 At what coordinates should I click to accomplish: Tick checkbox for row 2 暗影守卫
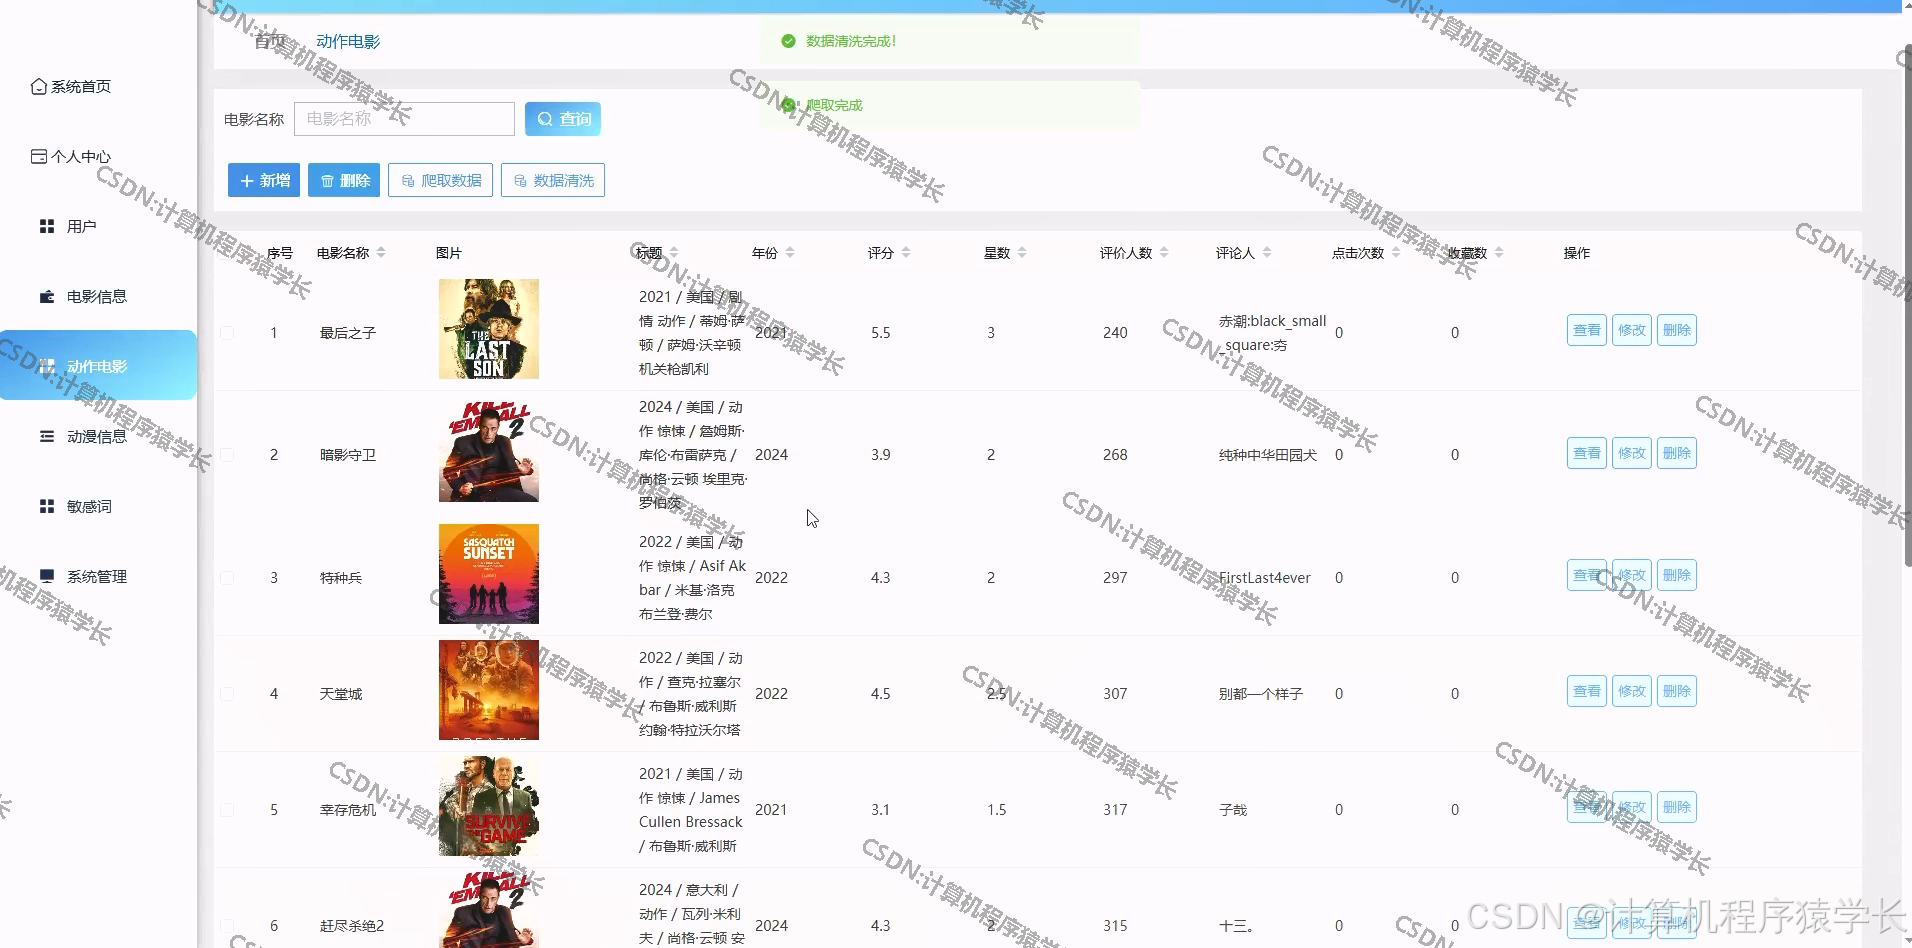click(227, 455)
